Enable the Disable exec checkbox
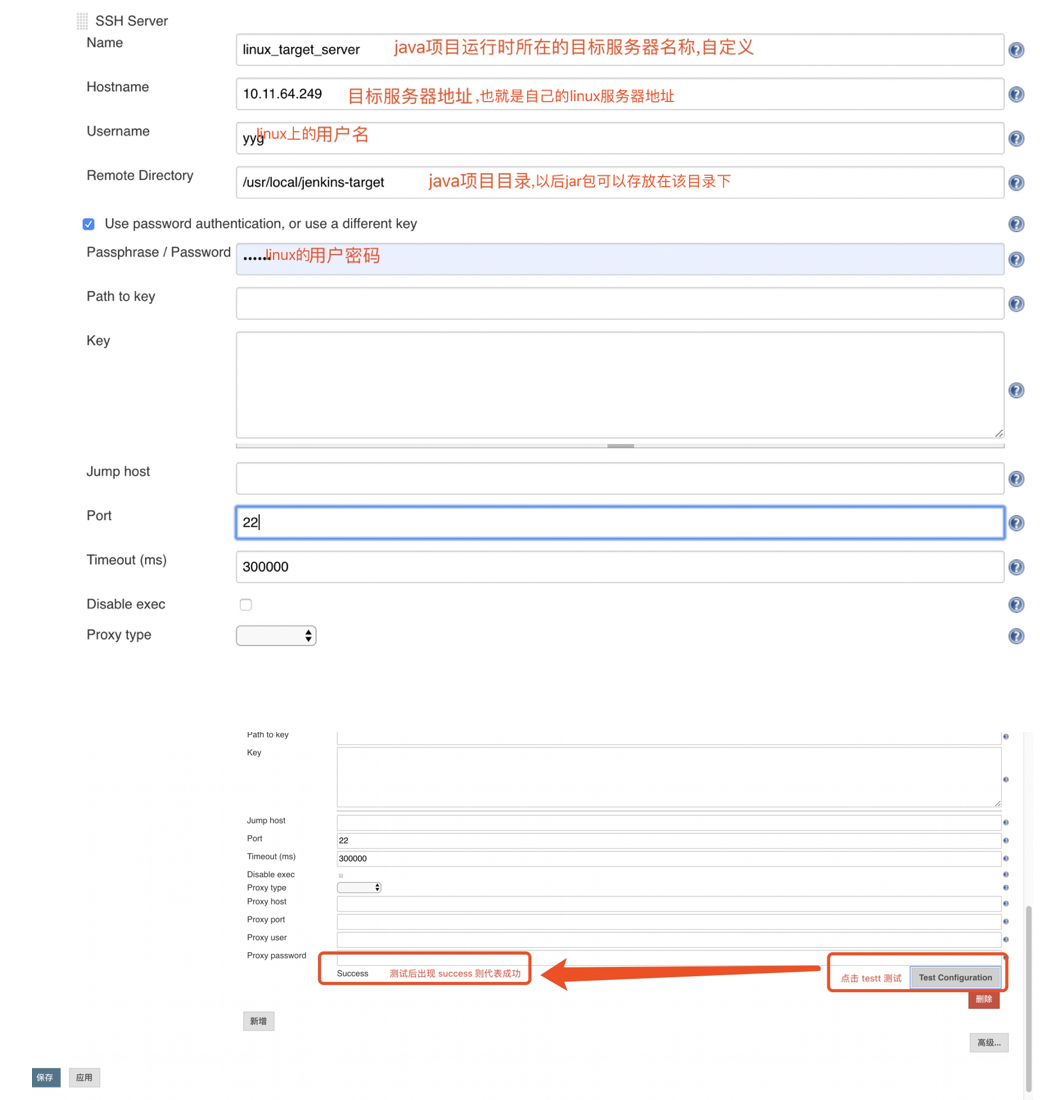Screen dimensions: 1040x1100 (246, 605)
